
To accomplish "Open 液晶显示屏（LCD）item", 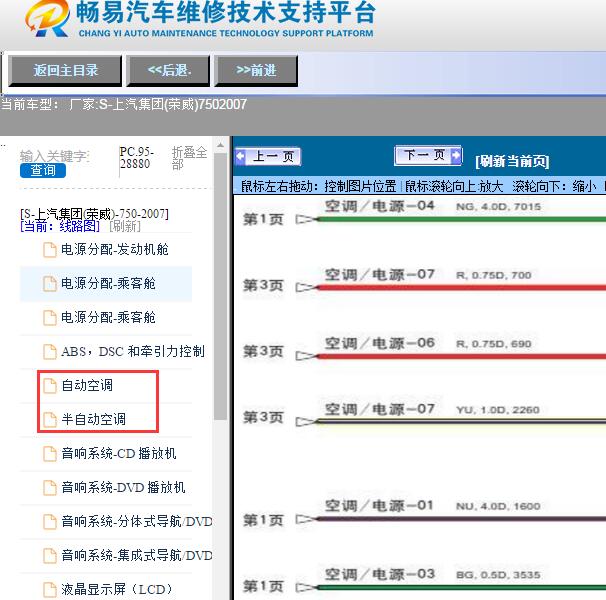I will 116,589.
